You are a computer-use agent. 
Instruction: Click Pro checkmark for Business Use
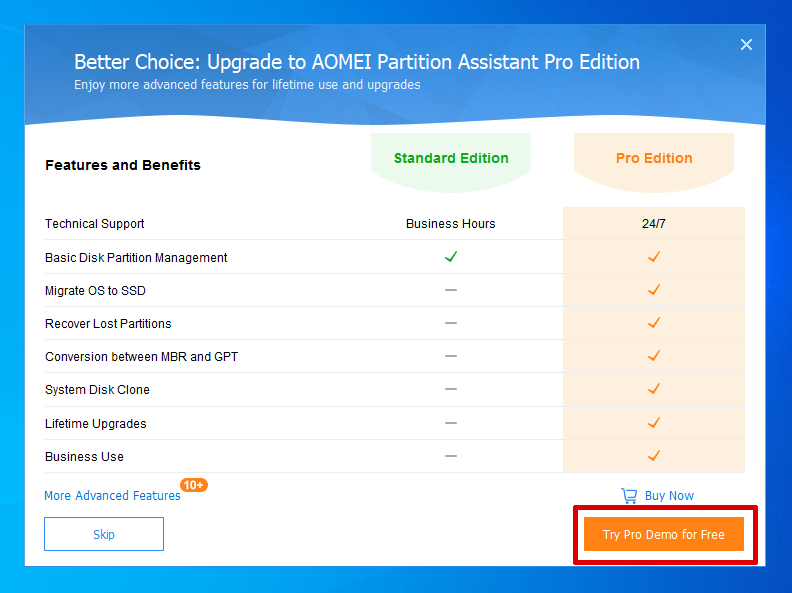tap(654, 456)
